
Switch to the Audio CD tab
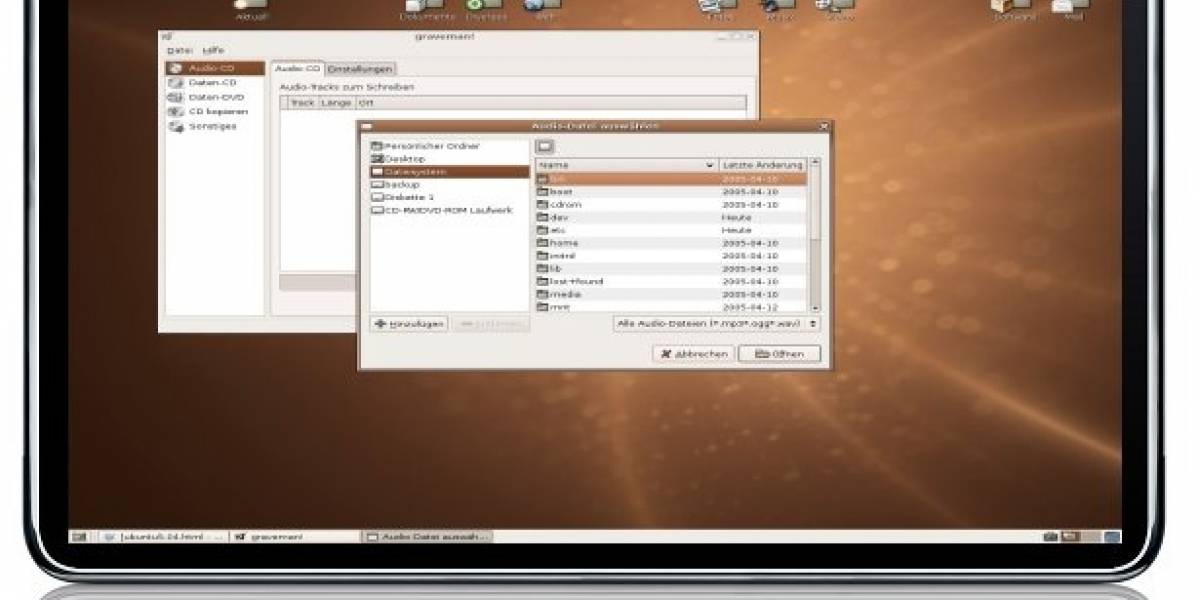[298, 68]
